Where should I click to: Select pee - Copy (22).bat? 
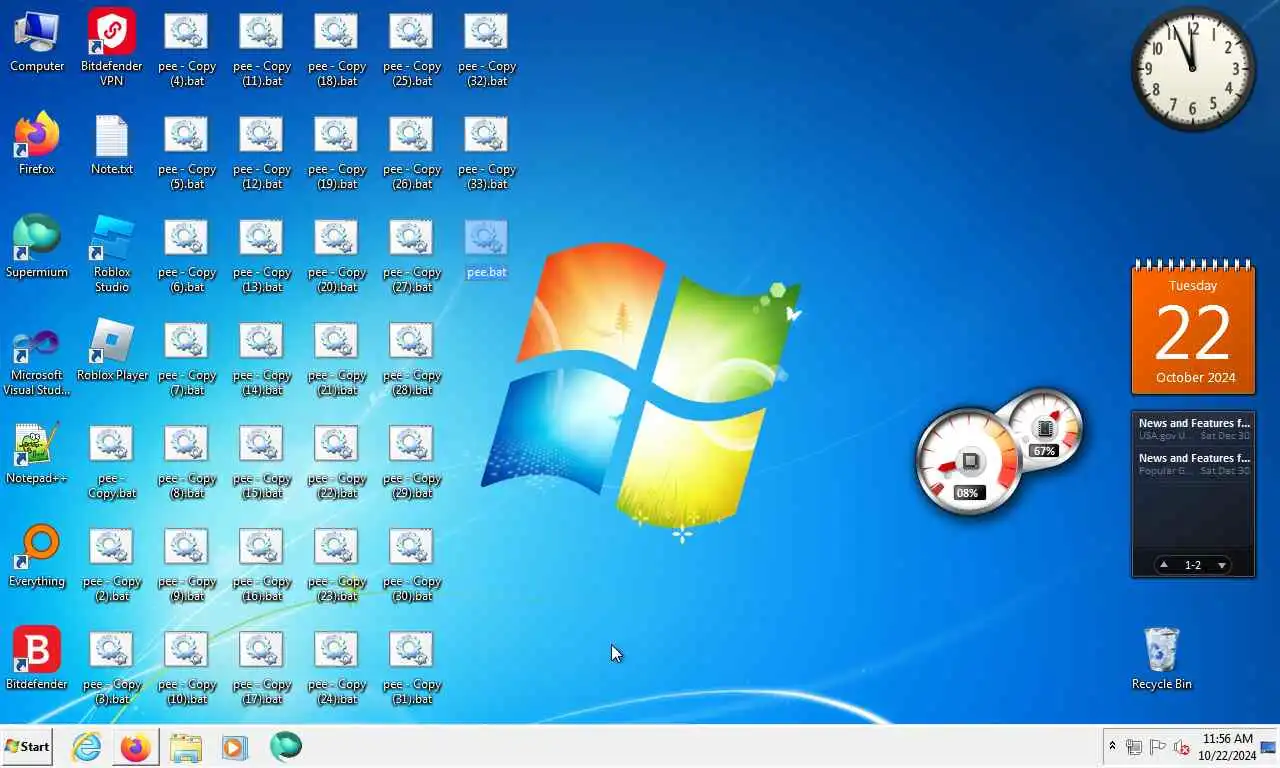(337, 462)
